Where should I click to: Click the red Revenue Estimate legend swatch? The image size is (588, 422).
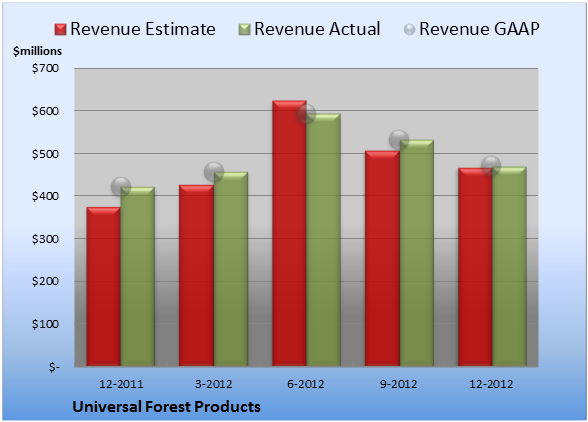[x=60, y=30]
